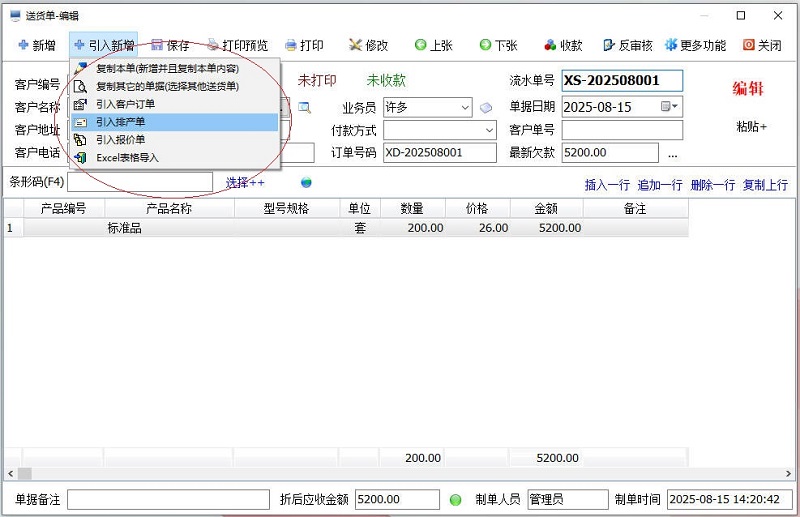Go to next record with 下张
Image resolution: width=800 pixels, height=517 pixels.
tap(498, 45)
